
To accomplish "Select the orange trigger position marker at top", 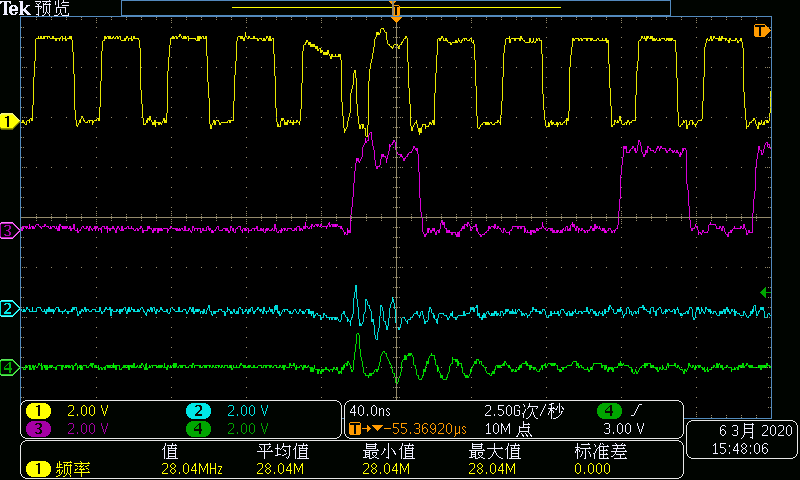I will point(396,12).
